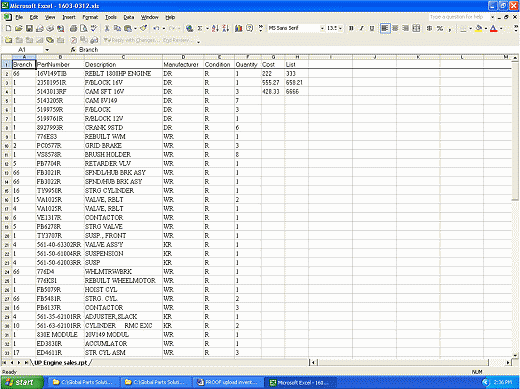520x389 pixels.
Task: Expand the Undo history dropdown arrow
Action: (x=164, y=29)
